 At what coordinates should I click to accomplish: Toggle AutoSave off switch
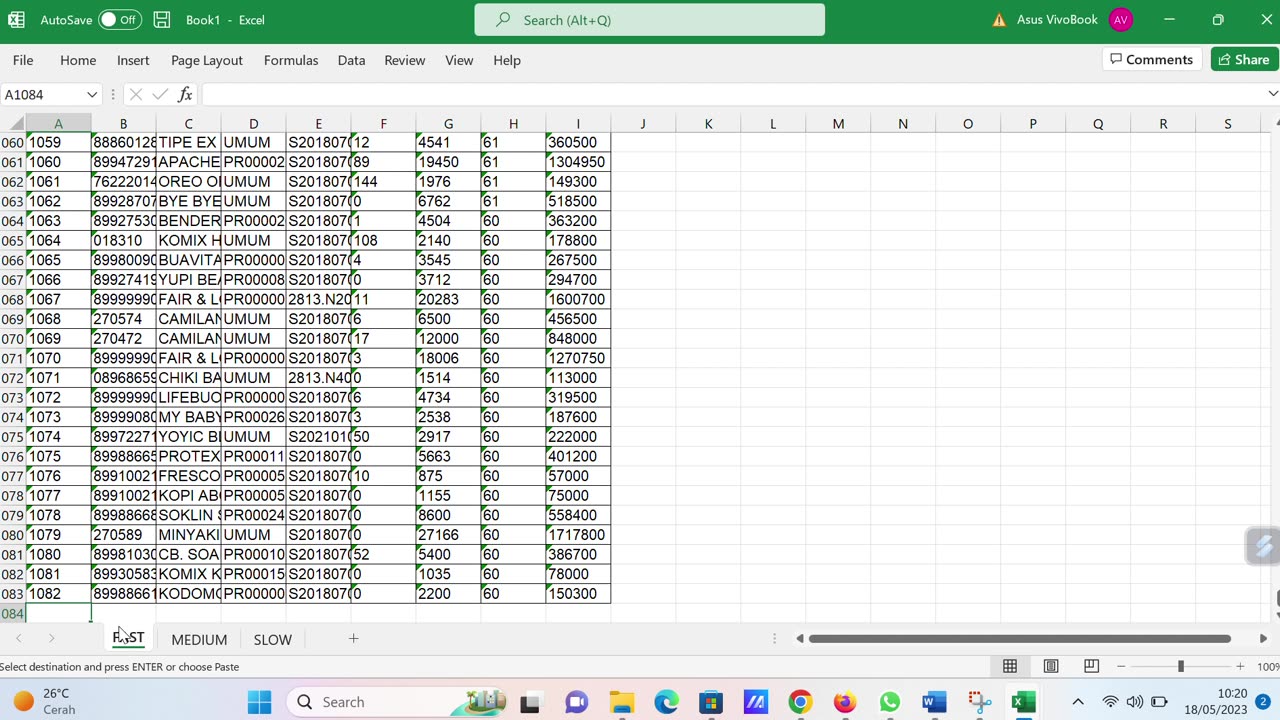pyautogui.click(x=120, y=20)
